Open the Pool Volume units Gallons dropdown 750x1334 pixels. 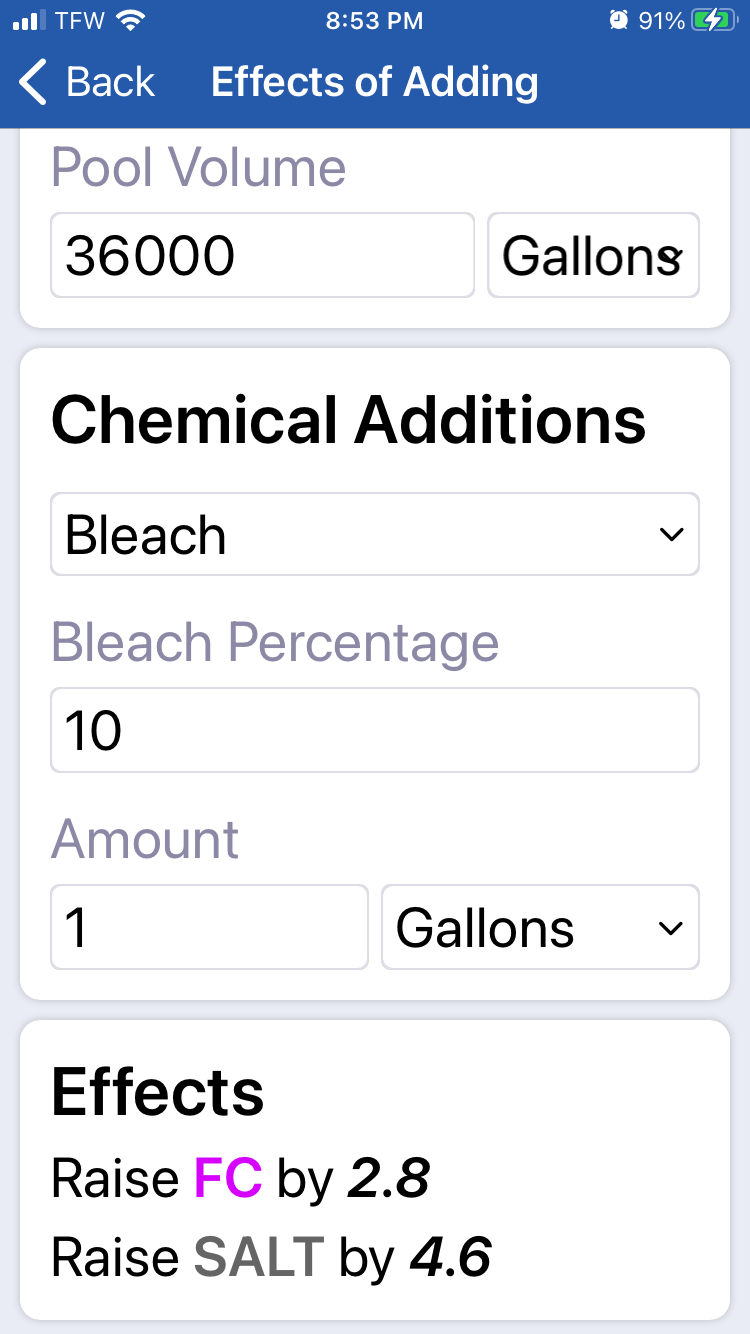[593, 255]
